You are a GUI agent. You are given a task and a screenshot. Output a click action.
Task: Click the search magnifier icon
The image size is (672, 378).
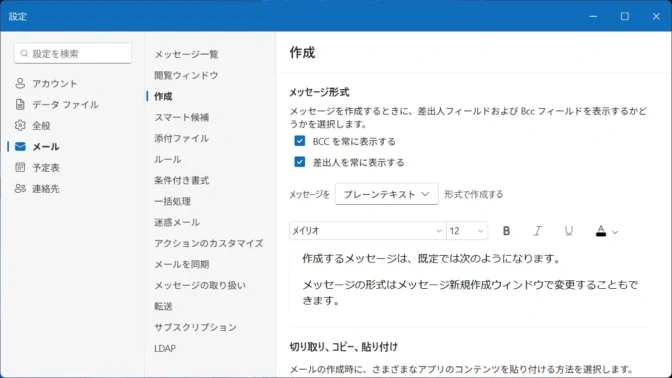24,53
